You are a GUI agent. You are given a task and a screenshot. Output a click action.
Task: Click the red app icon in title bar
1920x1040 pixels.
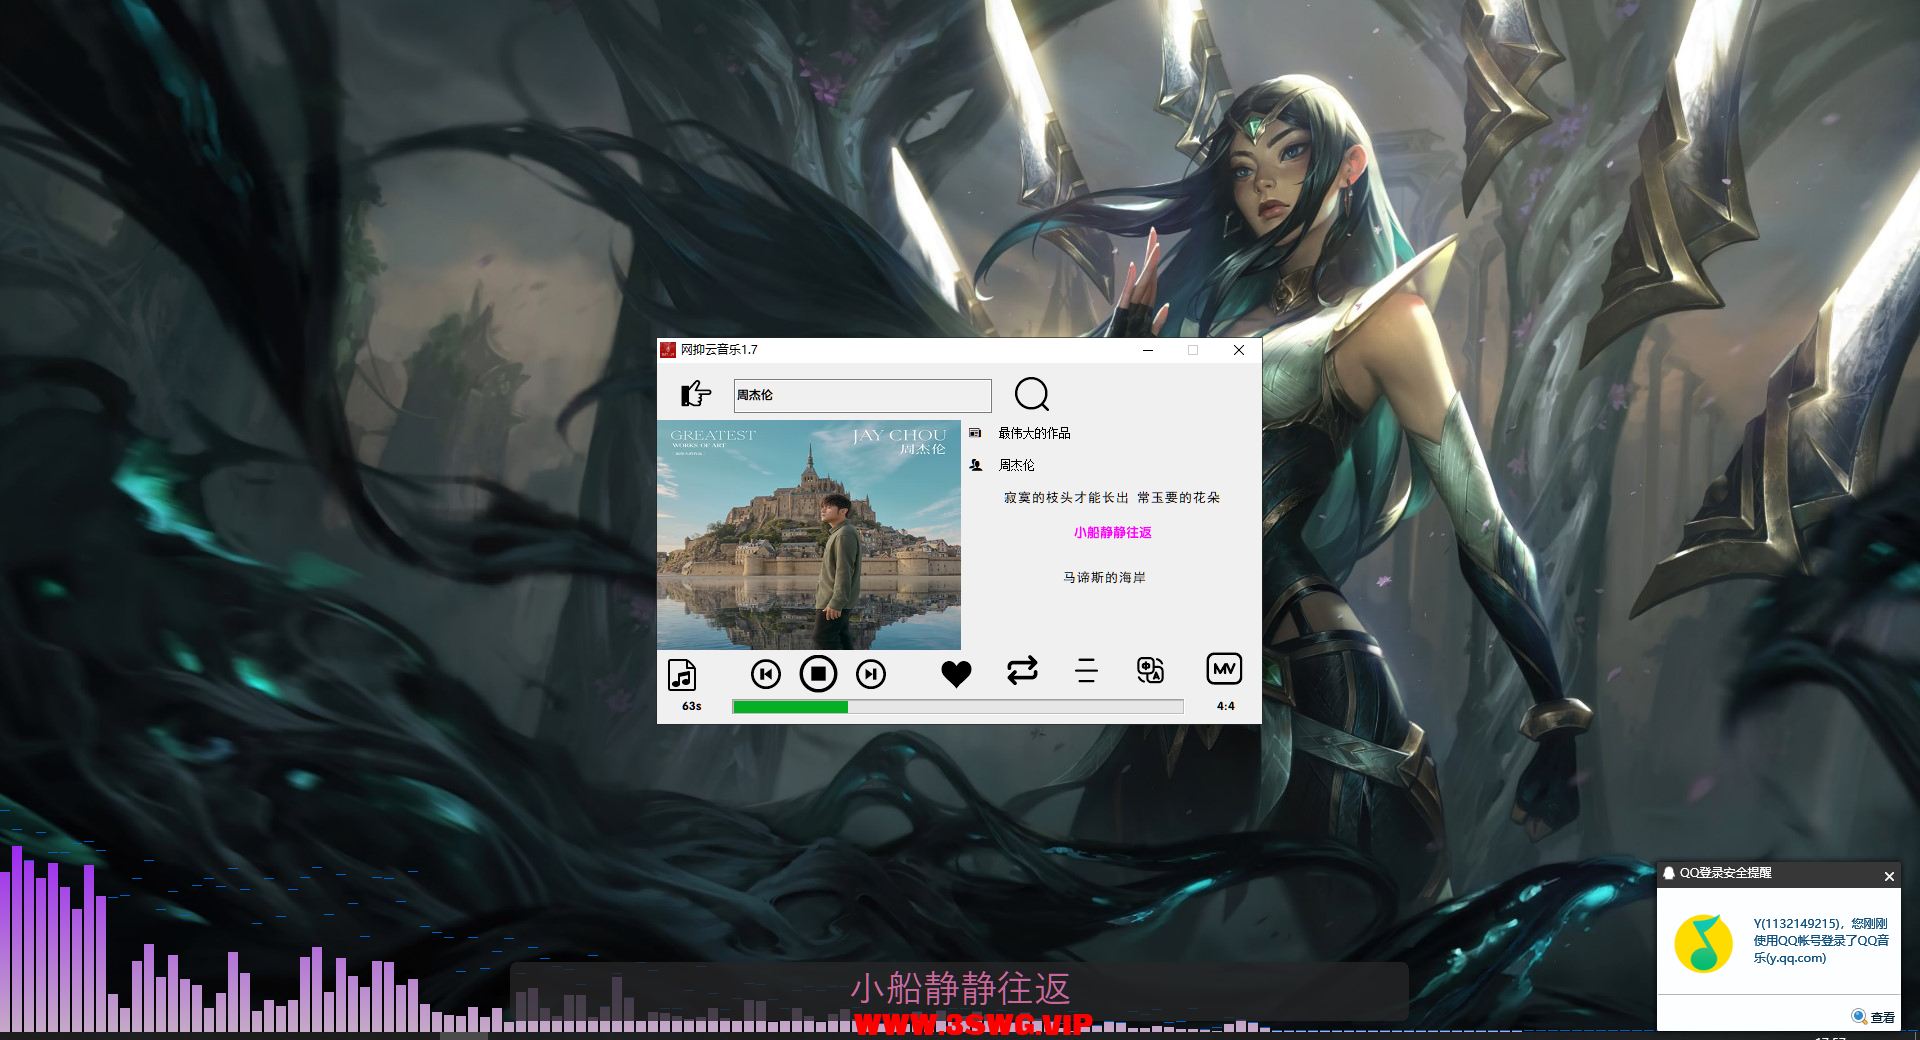click(668, 350)
